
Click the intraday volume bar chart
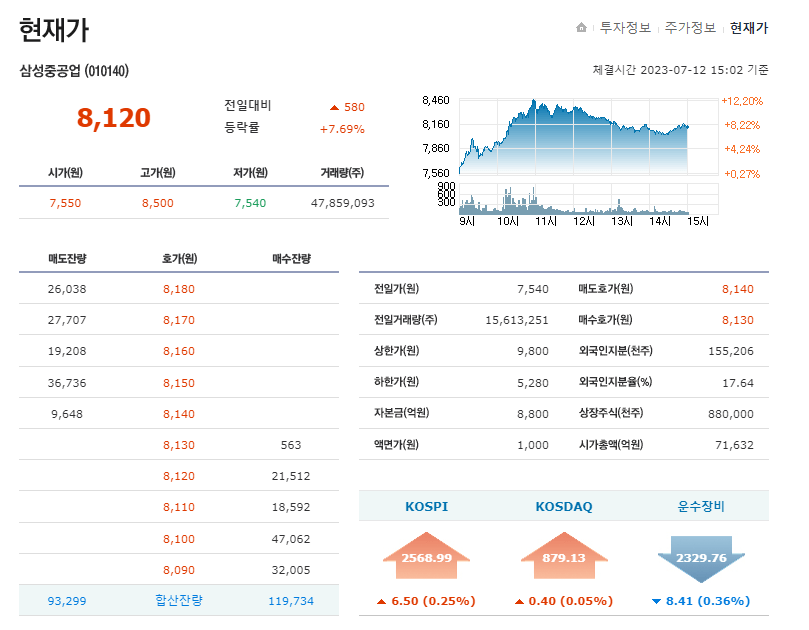(x=588, y=199)
